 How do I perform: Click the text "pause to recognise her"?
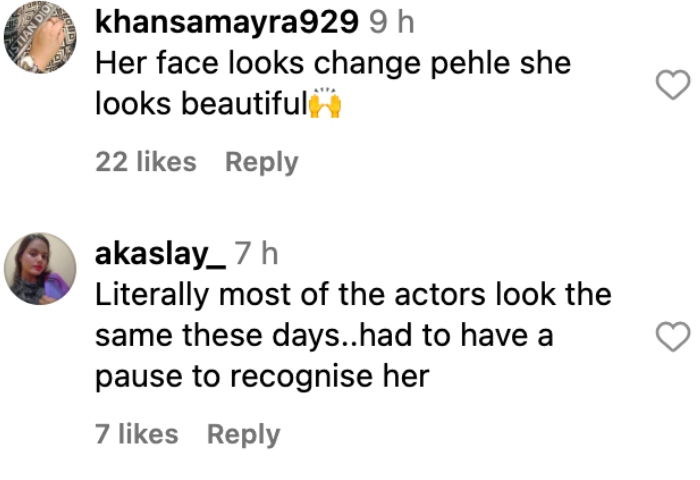click(262, 378)
